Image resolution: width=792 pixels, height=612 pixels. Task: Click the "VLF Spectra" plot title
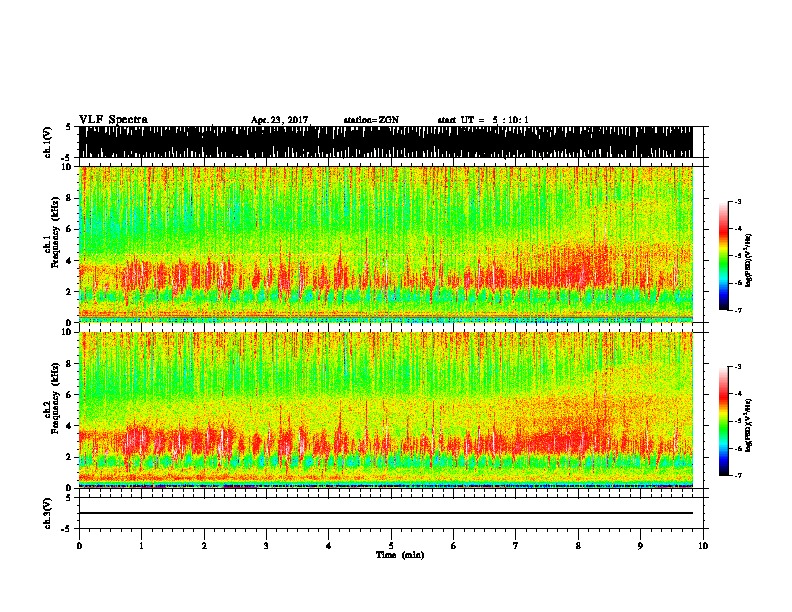point(114,120)
